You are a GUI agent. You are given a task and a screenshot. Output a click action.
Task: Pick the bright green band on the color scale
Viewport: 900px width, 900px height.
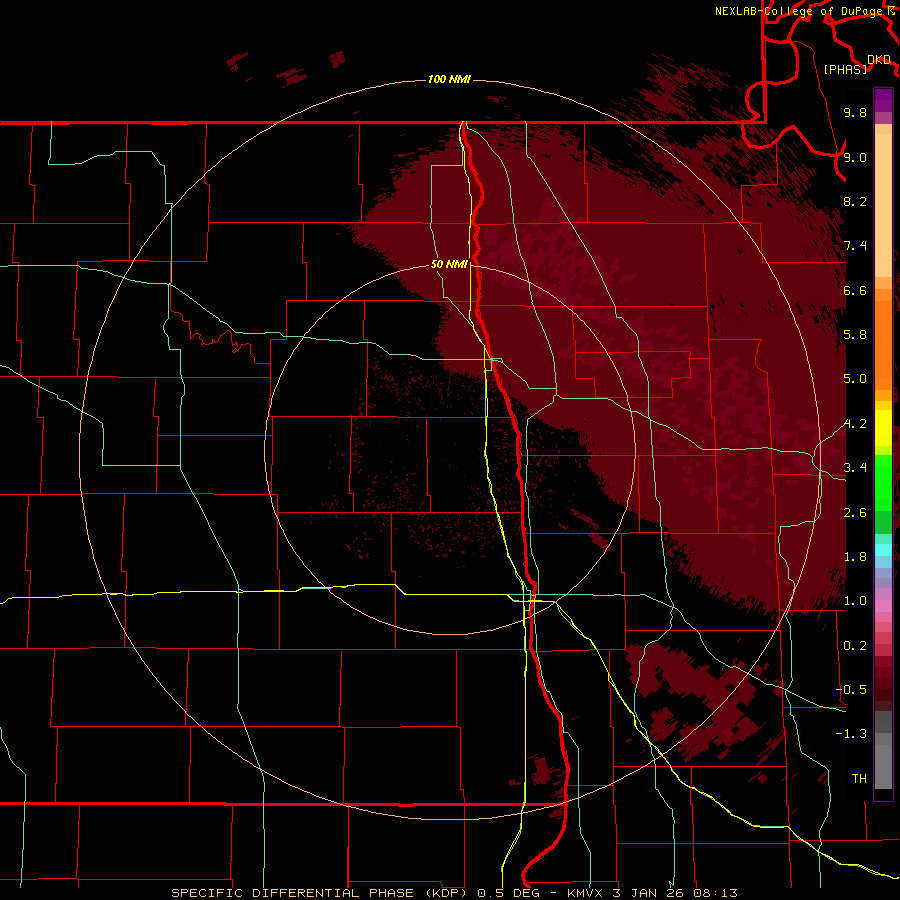click(x=883, y=483)
